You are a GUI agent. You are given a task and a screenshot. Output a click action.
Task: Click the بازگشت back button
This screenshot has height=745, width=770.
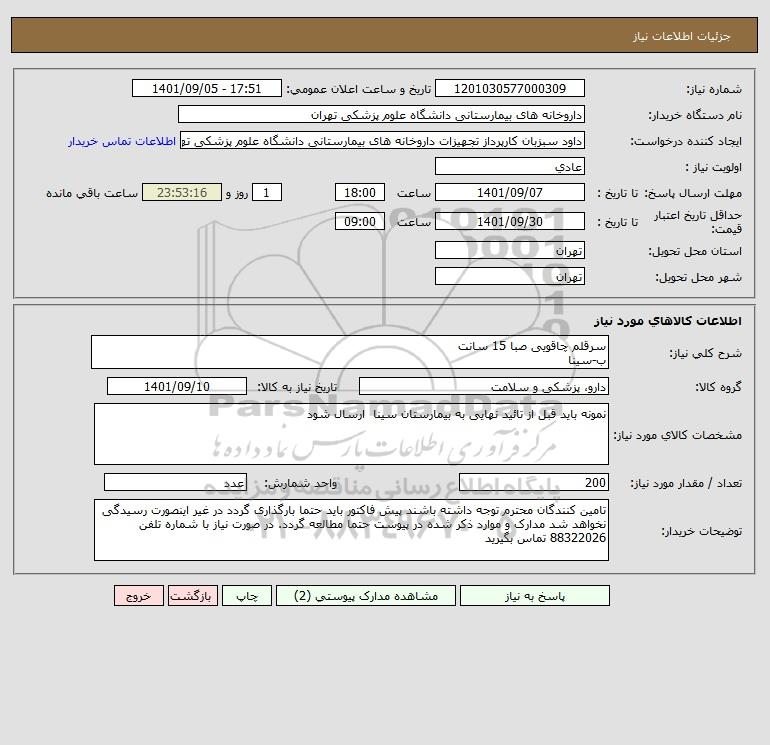(x=192, y=596)
